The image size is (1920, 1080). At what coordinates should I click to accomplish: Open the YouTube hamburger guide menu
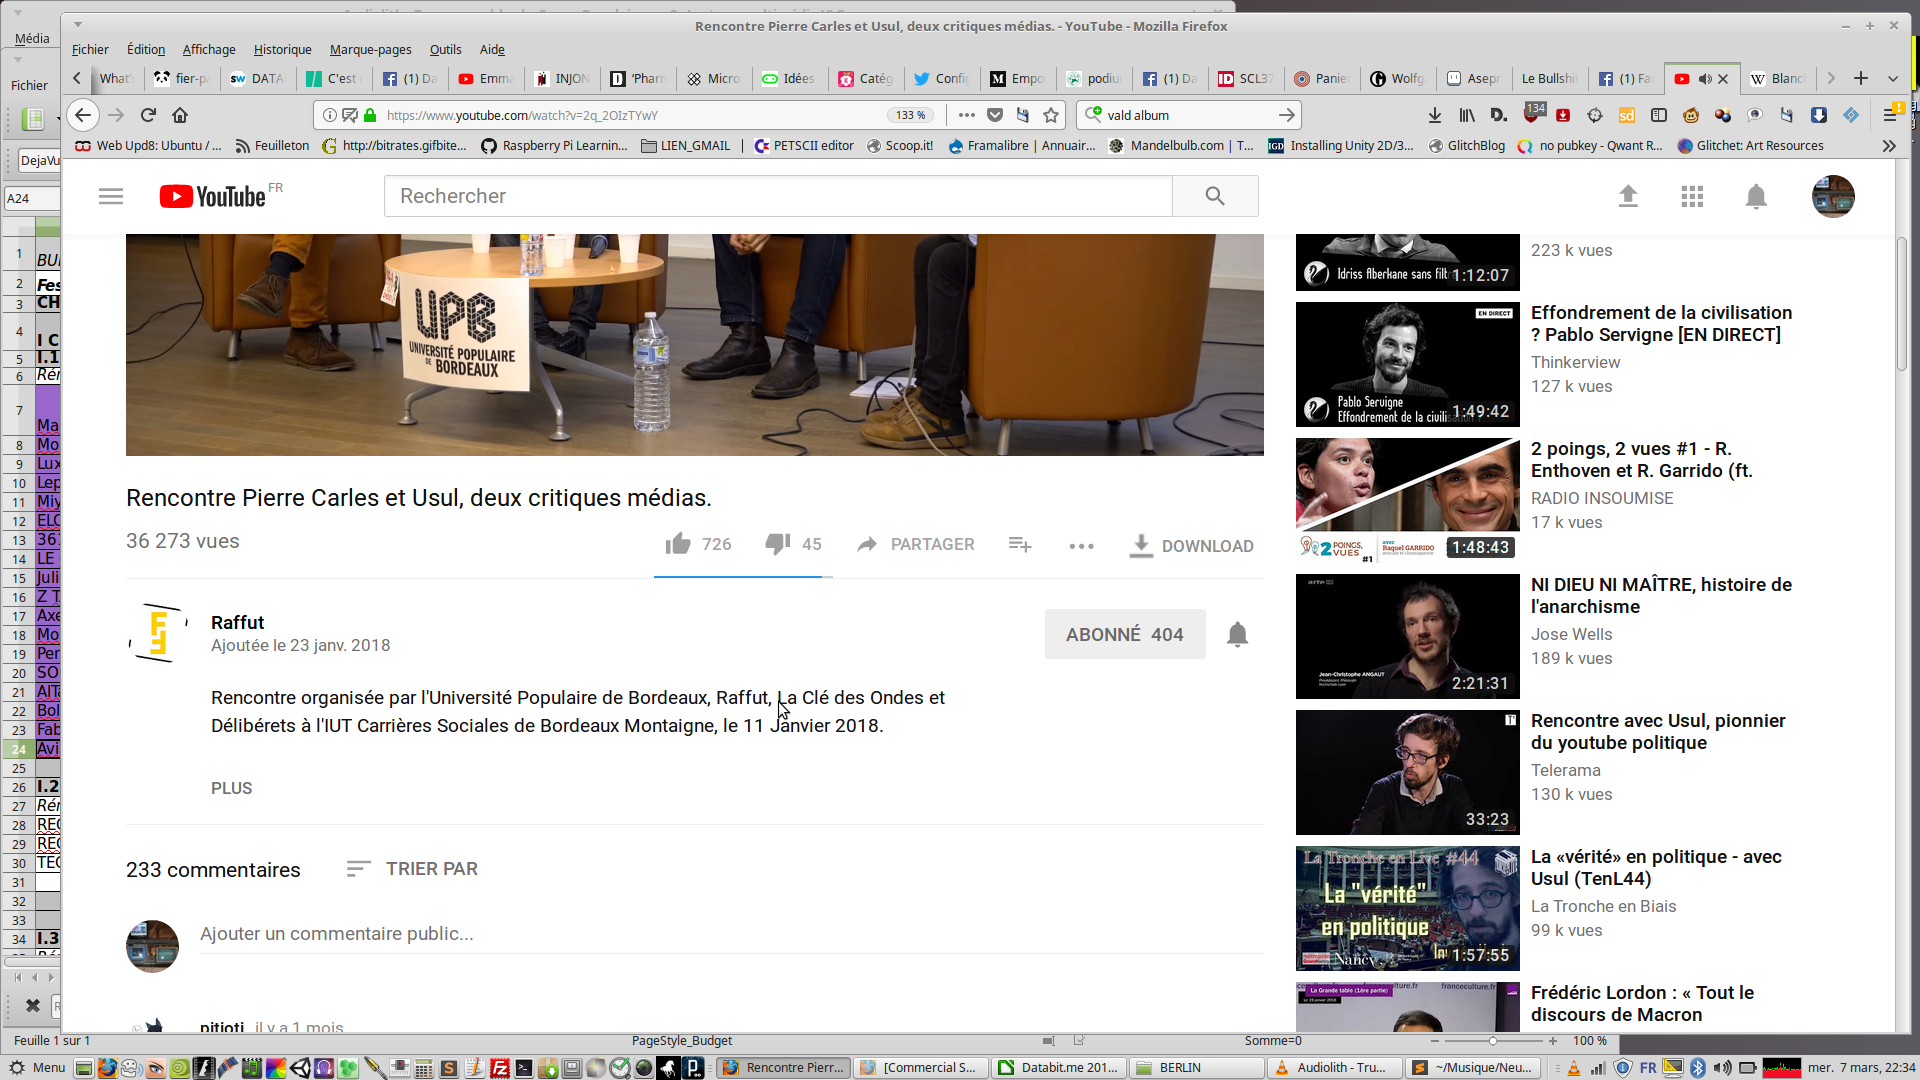point(111,196)
